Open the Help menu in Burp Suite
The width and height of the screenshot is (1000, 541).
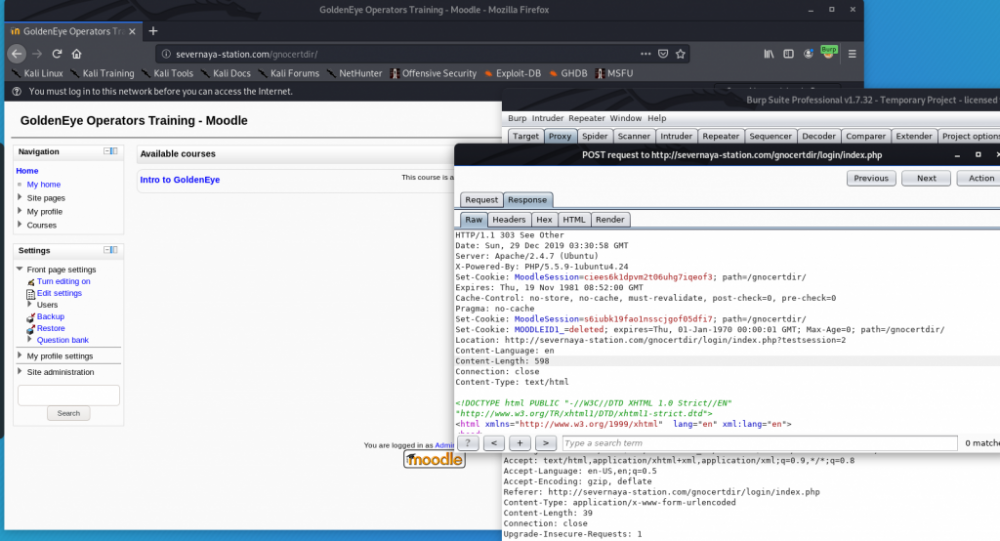[x=657, y=118]
